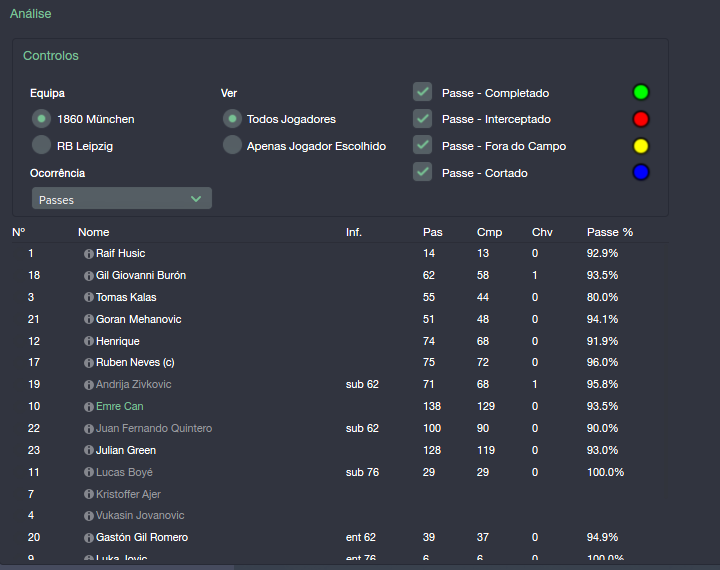Sort table by Nome column header
Viewport: 720px width, 570px height.
(x=94, y=232)
